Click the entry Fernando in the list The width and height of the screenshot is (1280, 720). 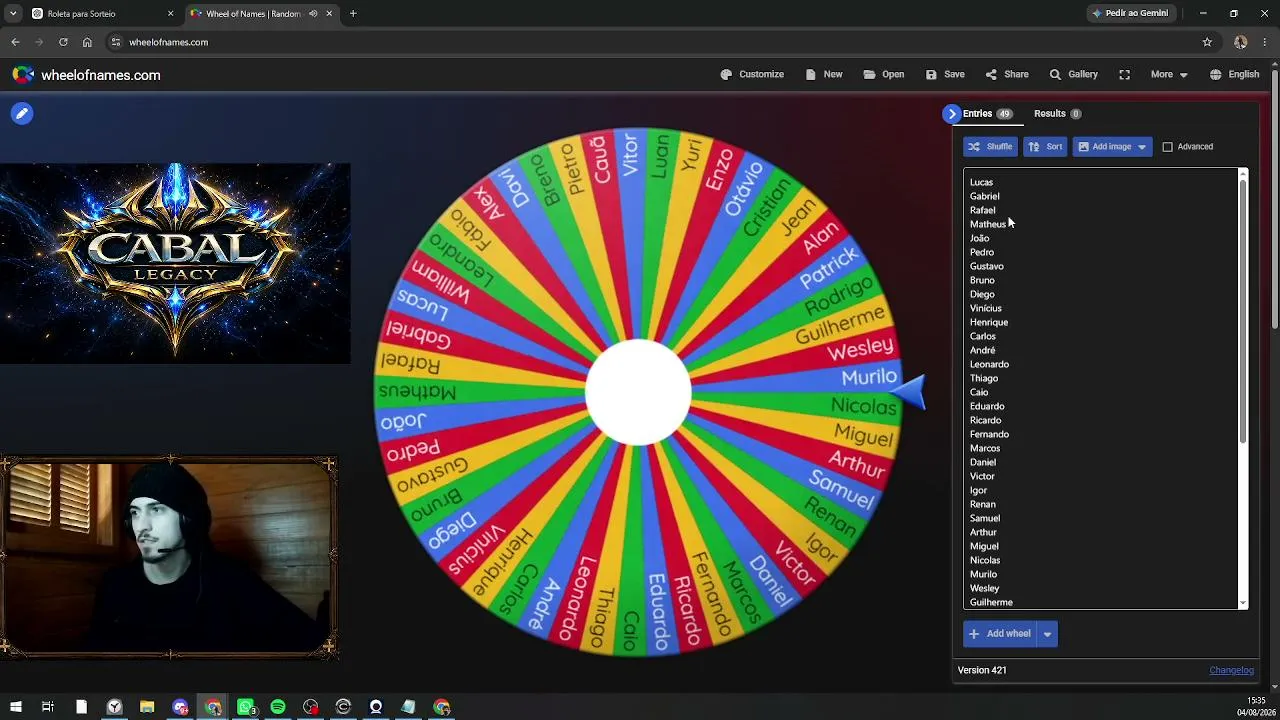[x=989, y=435]
